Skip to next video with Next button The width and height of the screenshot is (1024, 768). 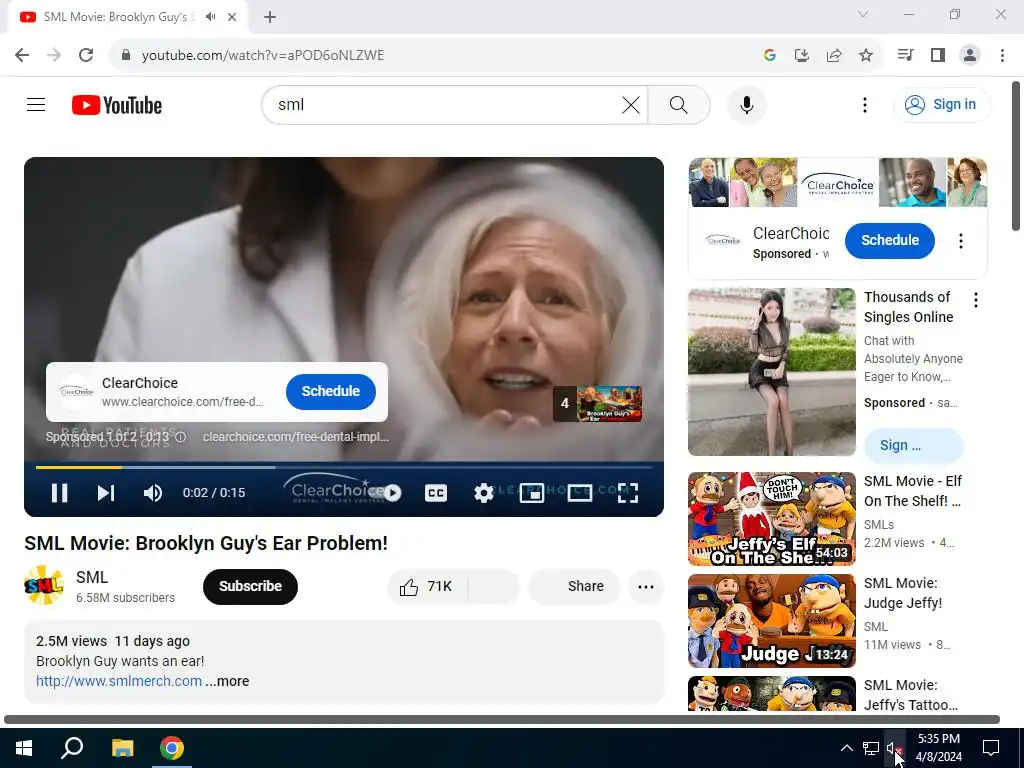coord(106,492)
